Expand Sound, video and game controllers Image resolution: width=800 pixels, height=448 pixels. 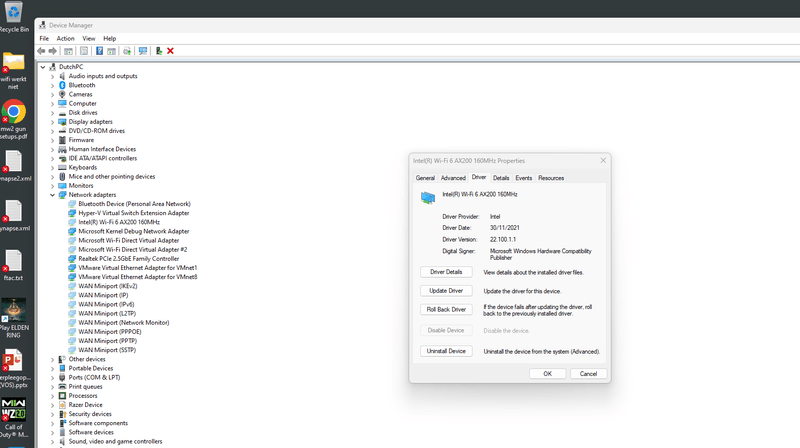tap(52, 441)
